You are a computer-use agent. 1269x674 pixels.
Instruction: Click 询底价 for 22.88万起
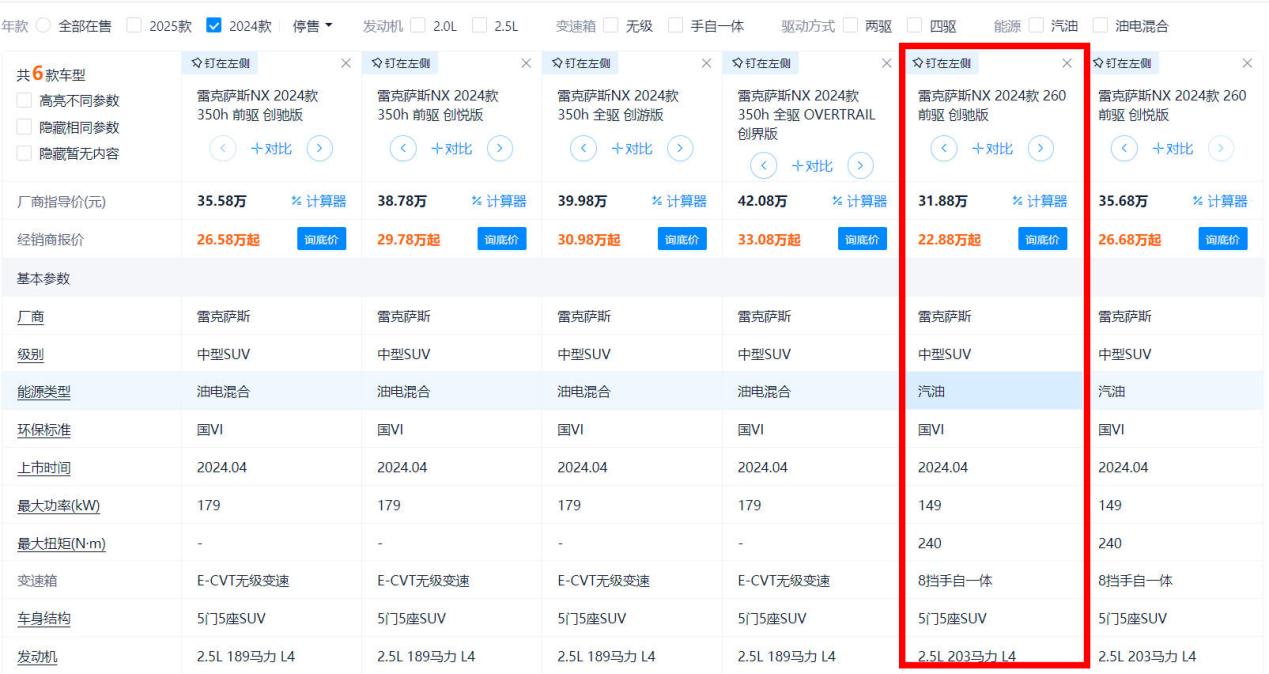1043,239
